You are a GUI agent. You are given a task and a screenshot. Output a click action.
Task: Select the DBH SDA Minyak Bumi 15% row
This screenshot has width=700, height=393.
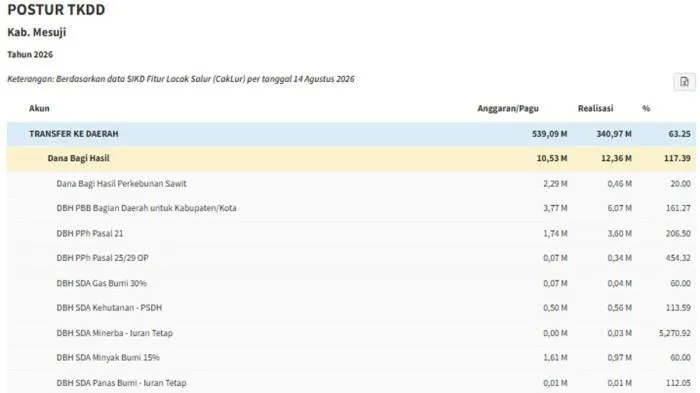click(351, 357)
